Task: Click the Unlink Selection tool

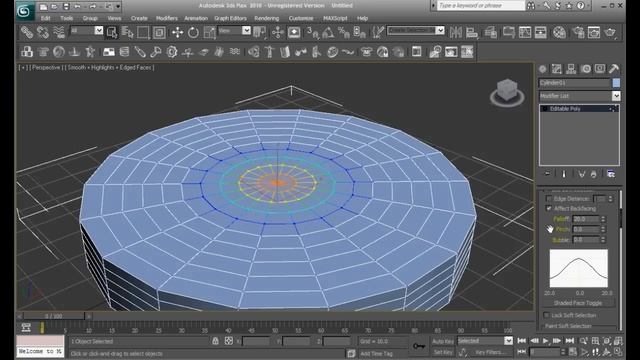Action: (x=43, y=32)
